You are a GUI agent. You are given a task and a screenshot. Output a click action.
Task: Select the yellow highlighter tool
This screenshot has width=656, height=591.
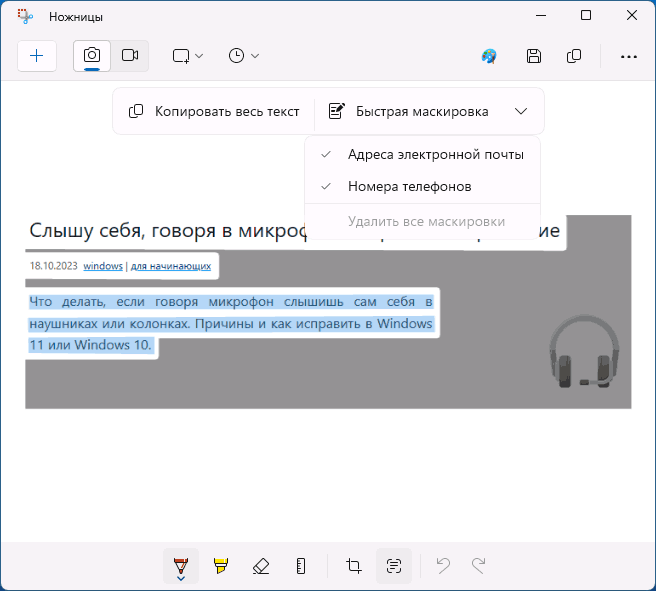(x=220, y=566)
